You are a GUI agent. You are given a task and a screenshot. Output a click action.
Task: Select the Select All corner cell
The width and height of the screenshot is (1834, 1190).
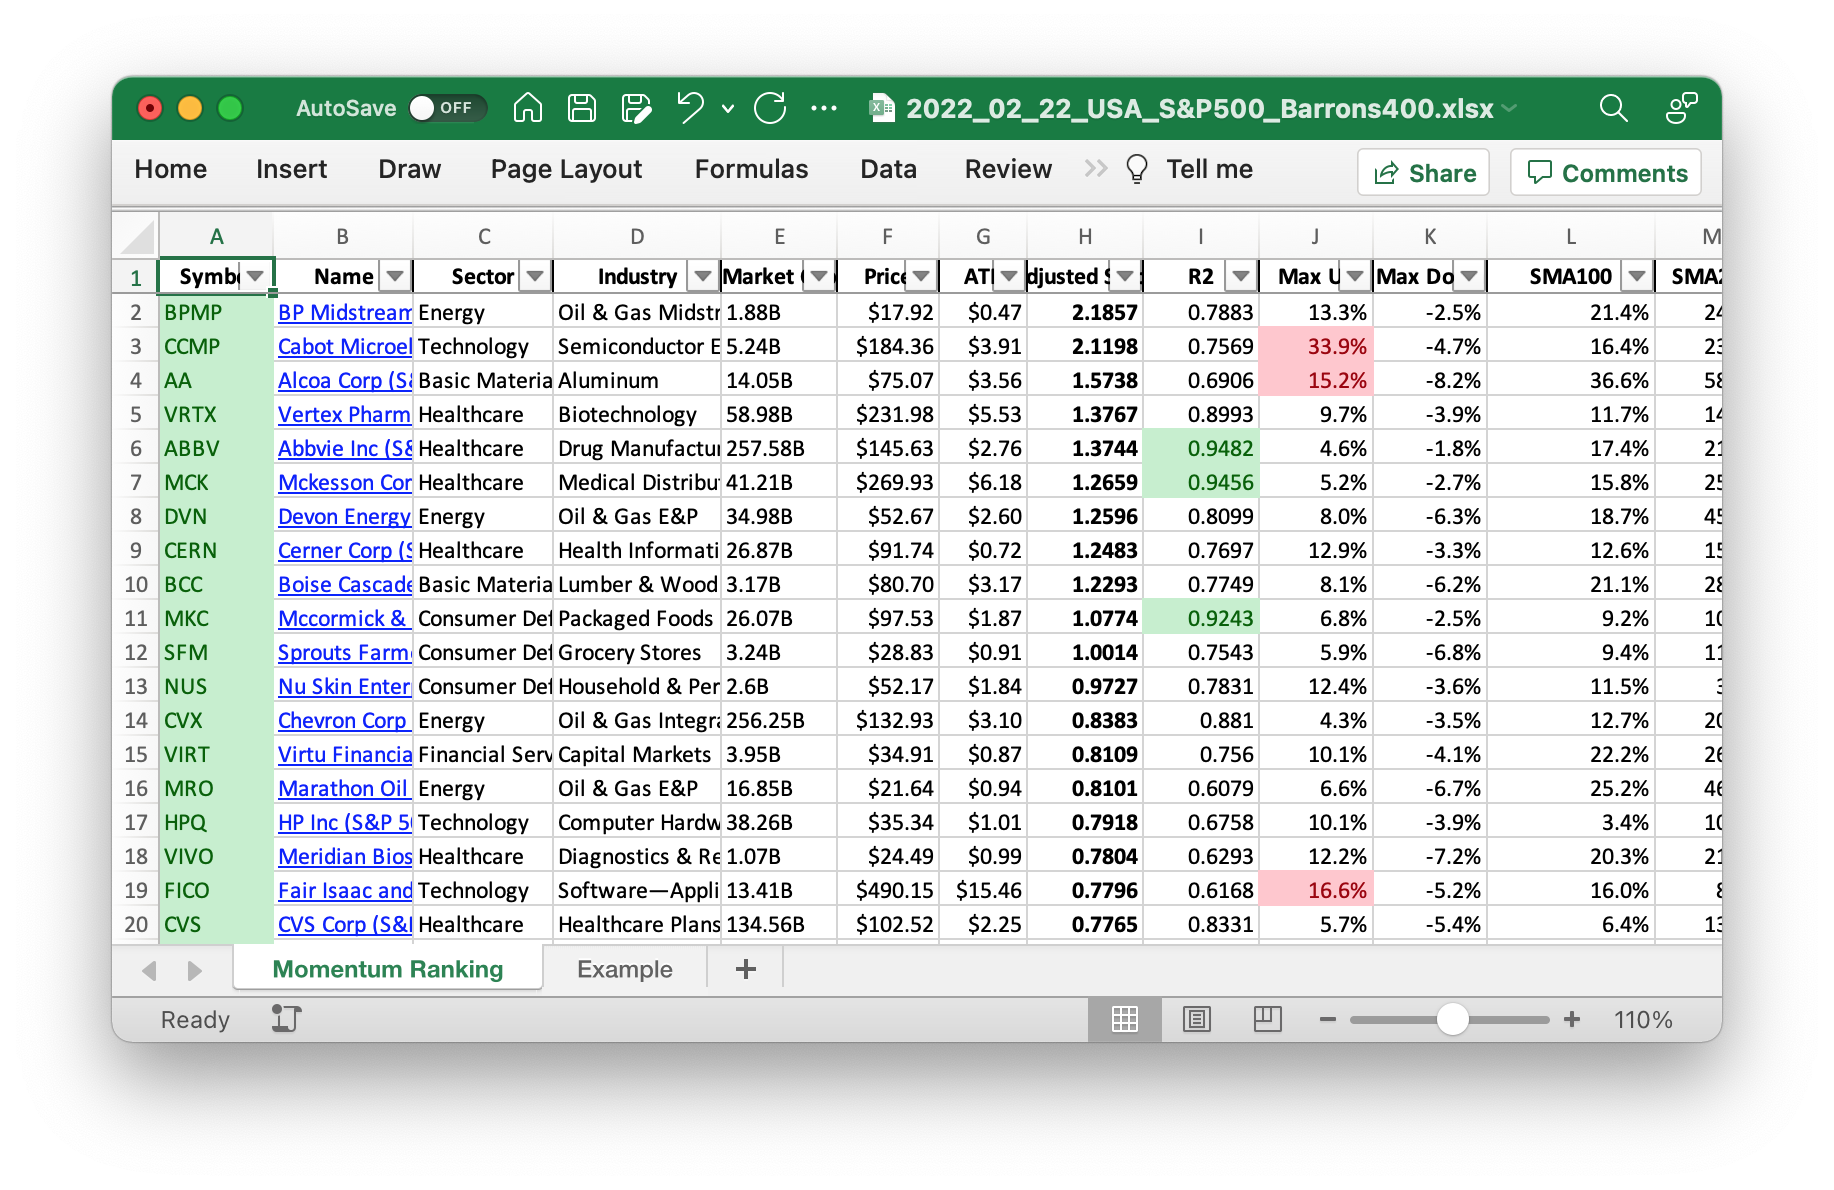coord(137,237)
